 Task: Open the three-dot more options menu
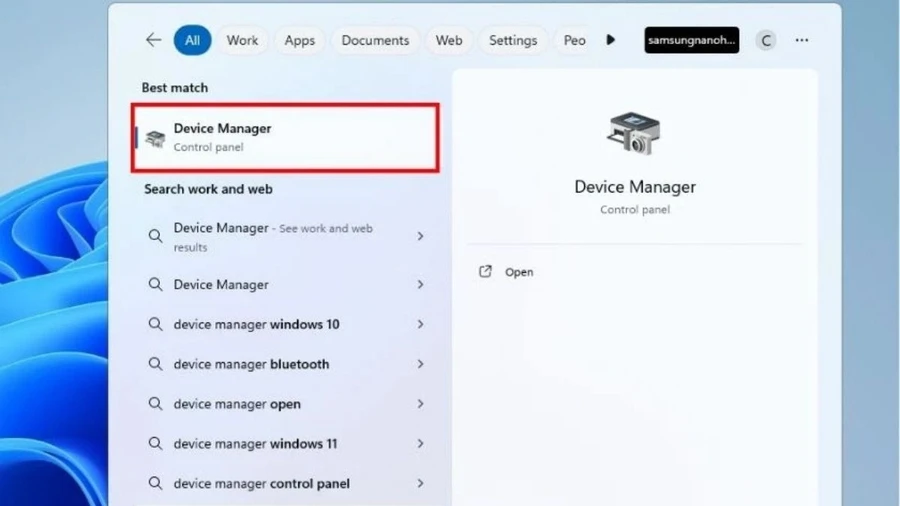[x=802, y=40]
